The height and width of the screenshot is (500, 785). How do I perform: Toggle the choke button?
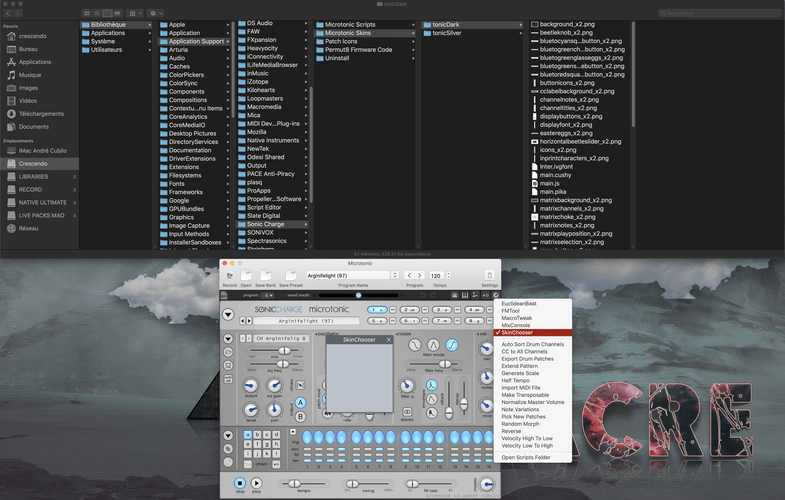tap(300, 385)
